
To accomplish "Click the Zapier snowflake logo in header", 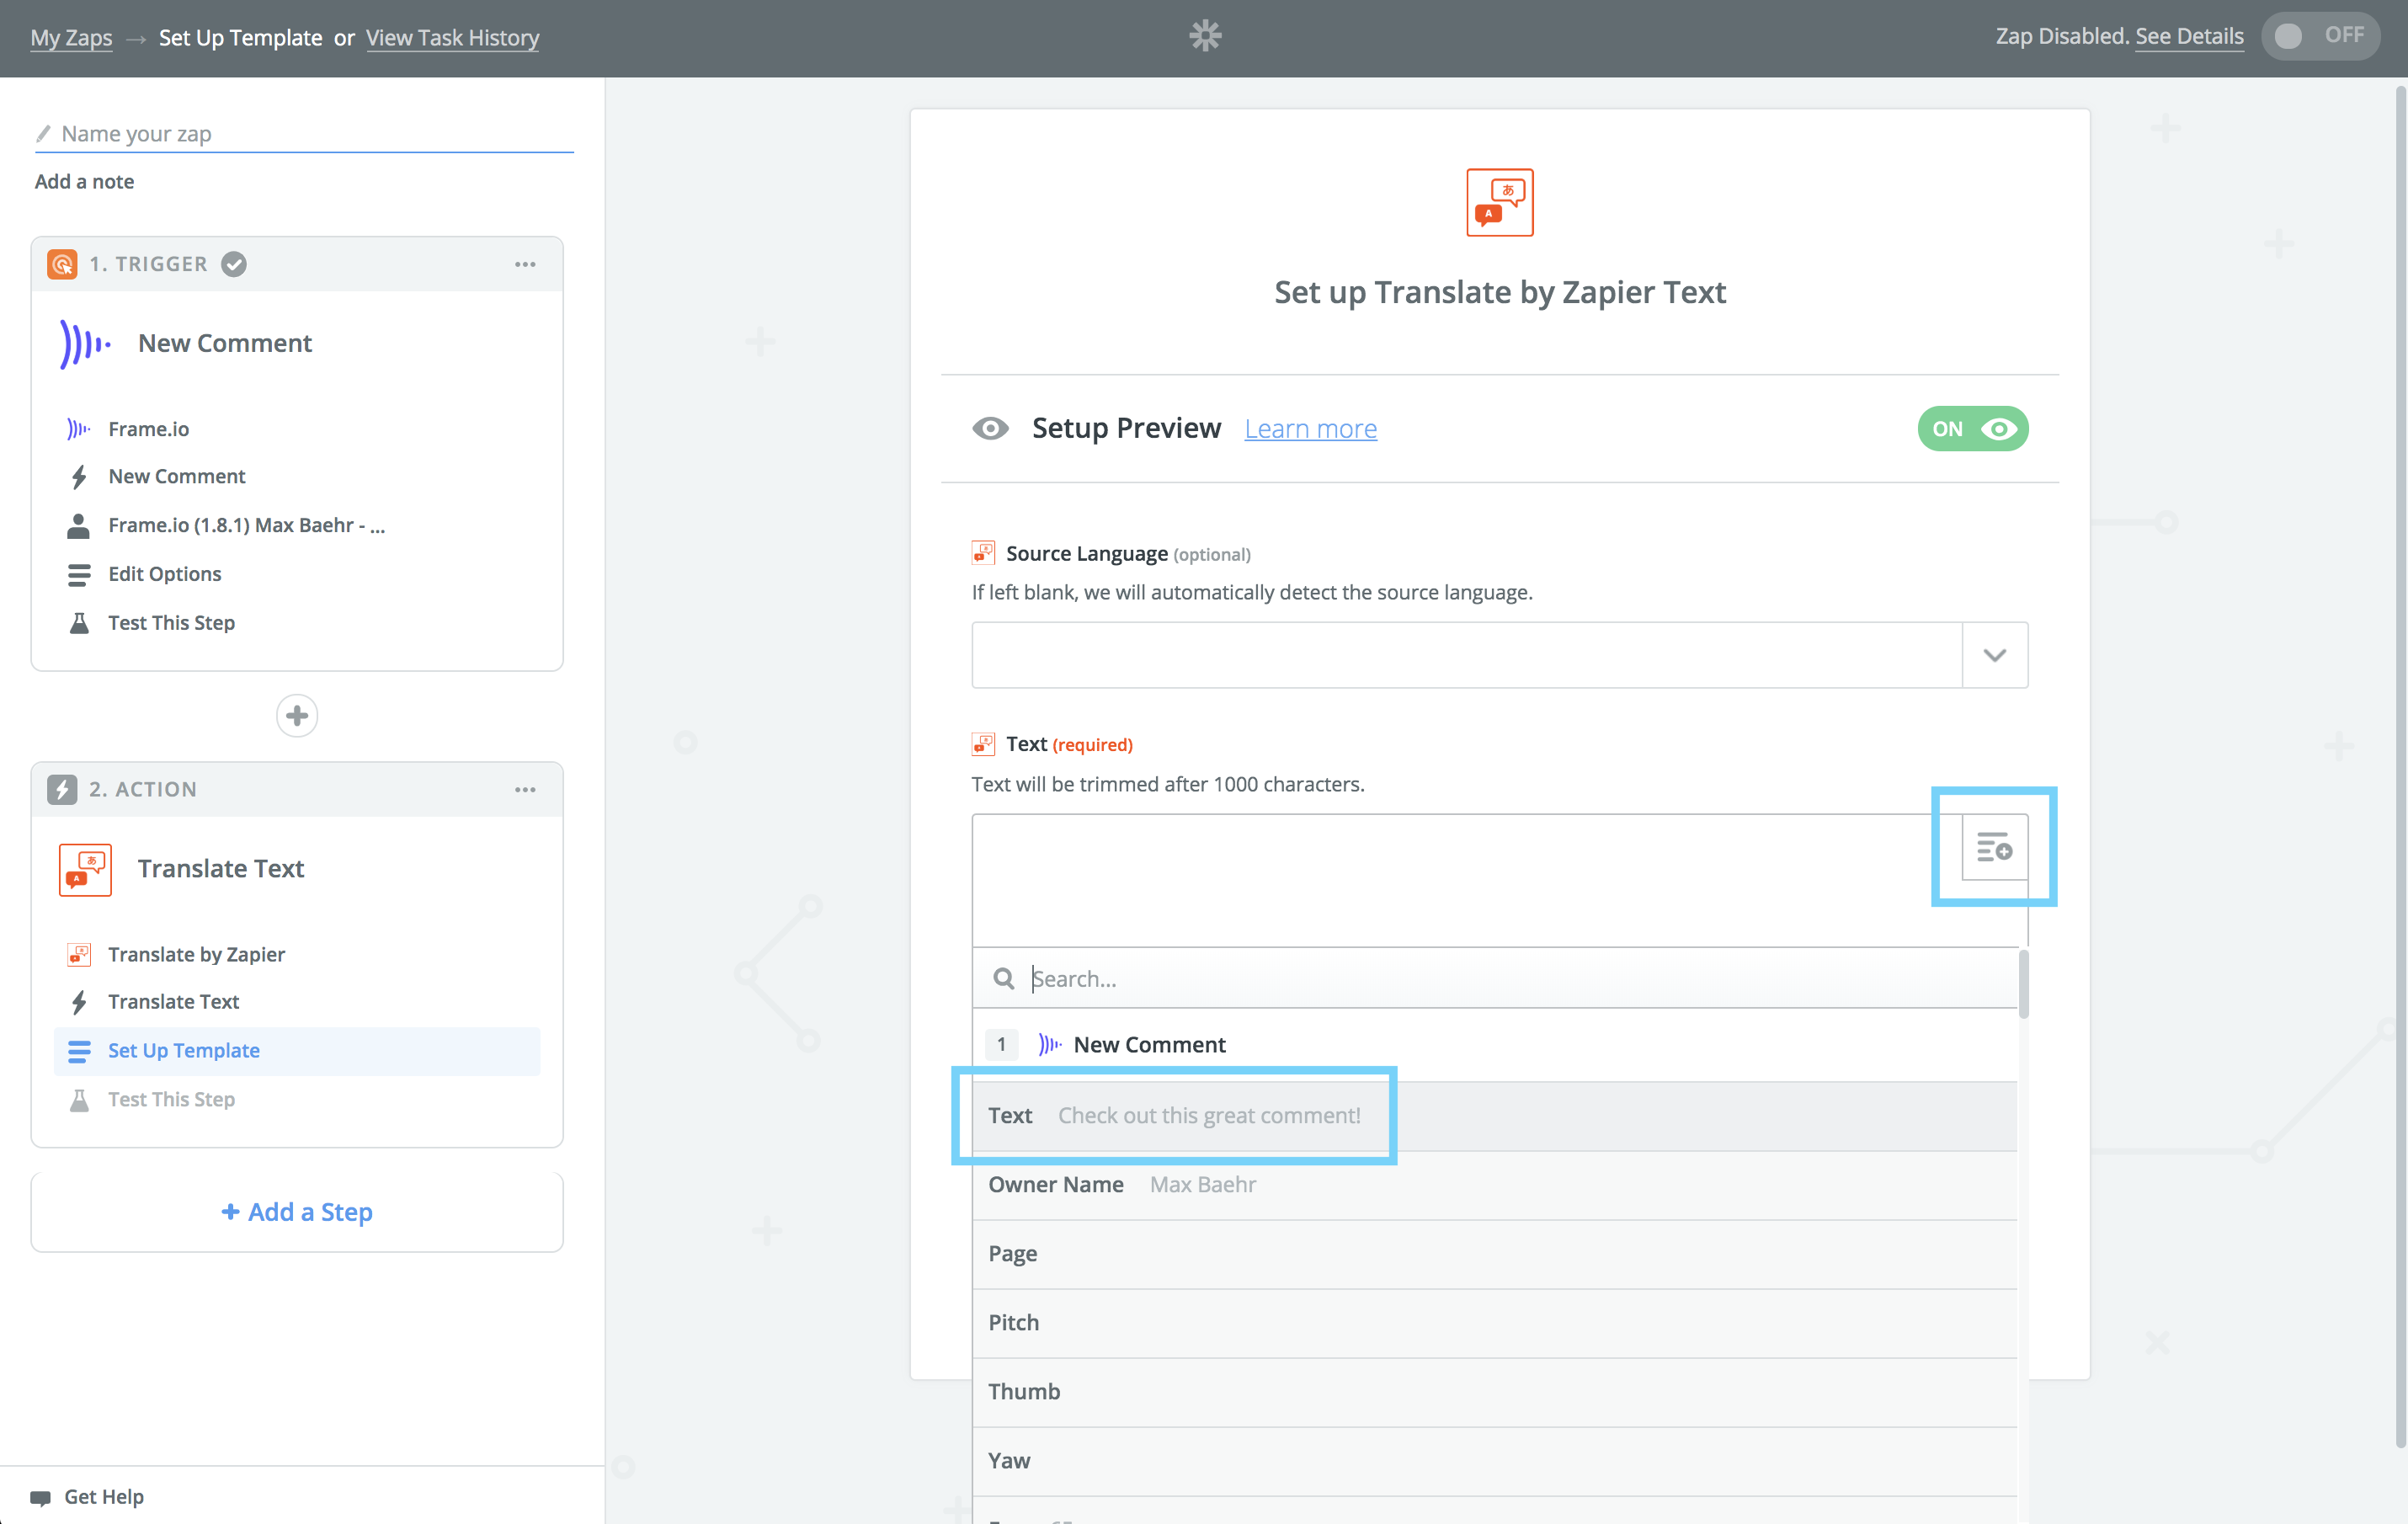I will (1205, 37).
